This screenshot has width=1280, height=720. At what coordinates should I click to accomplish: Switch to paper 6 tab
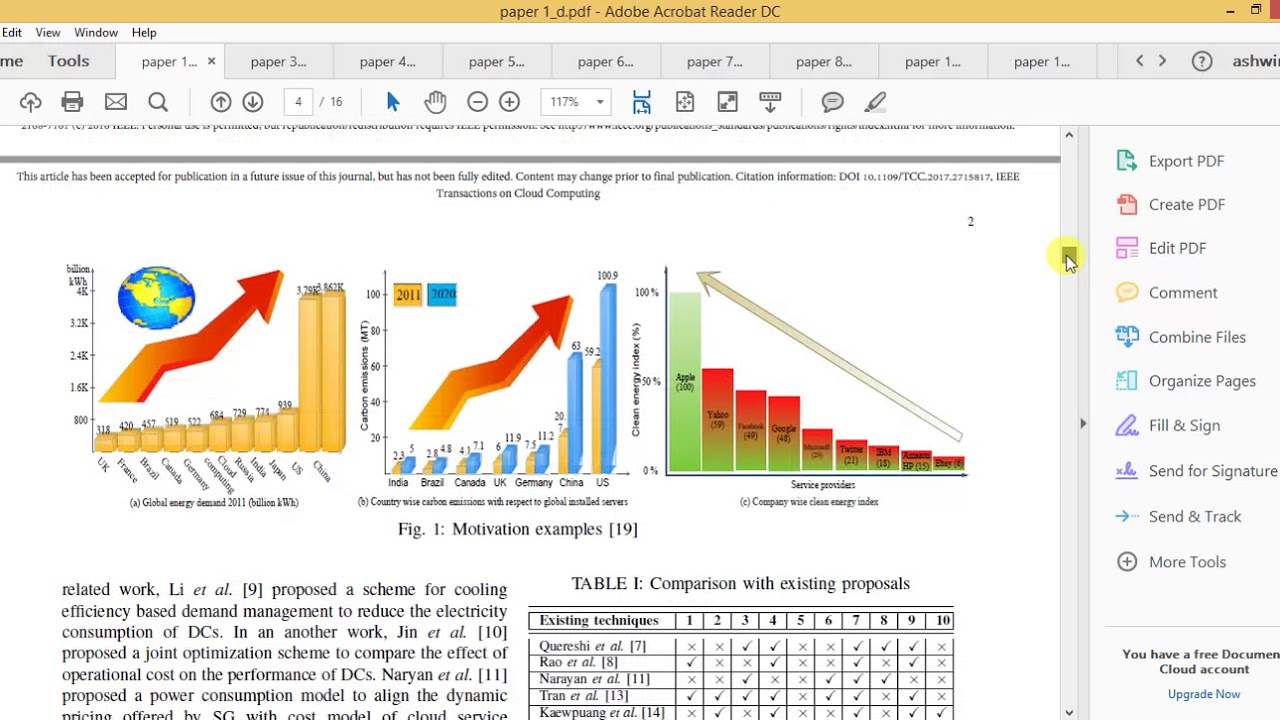click(606, 62)
